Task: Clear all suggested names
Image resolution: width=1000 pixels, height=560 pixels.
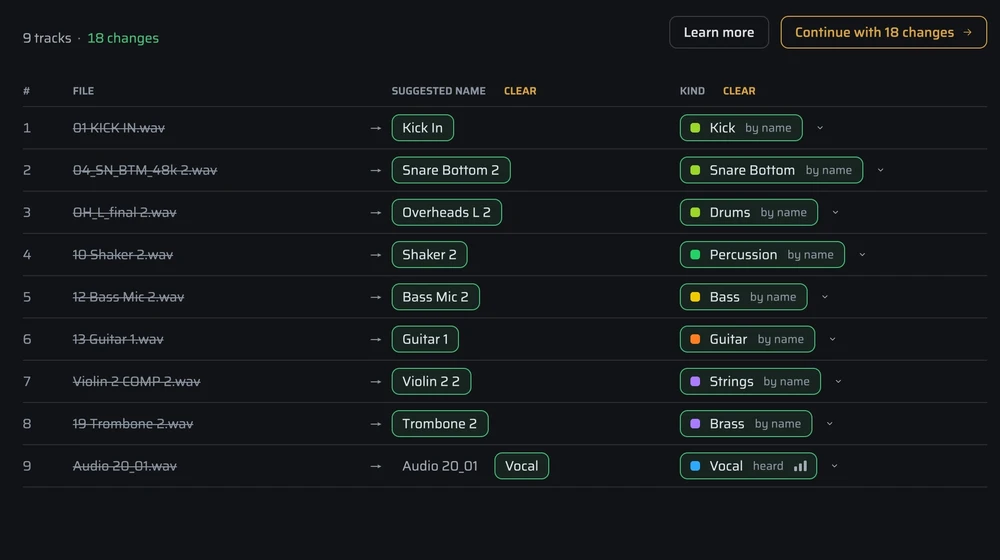Action: 520,91
